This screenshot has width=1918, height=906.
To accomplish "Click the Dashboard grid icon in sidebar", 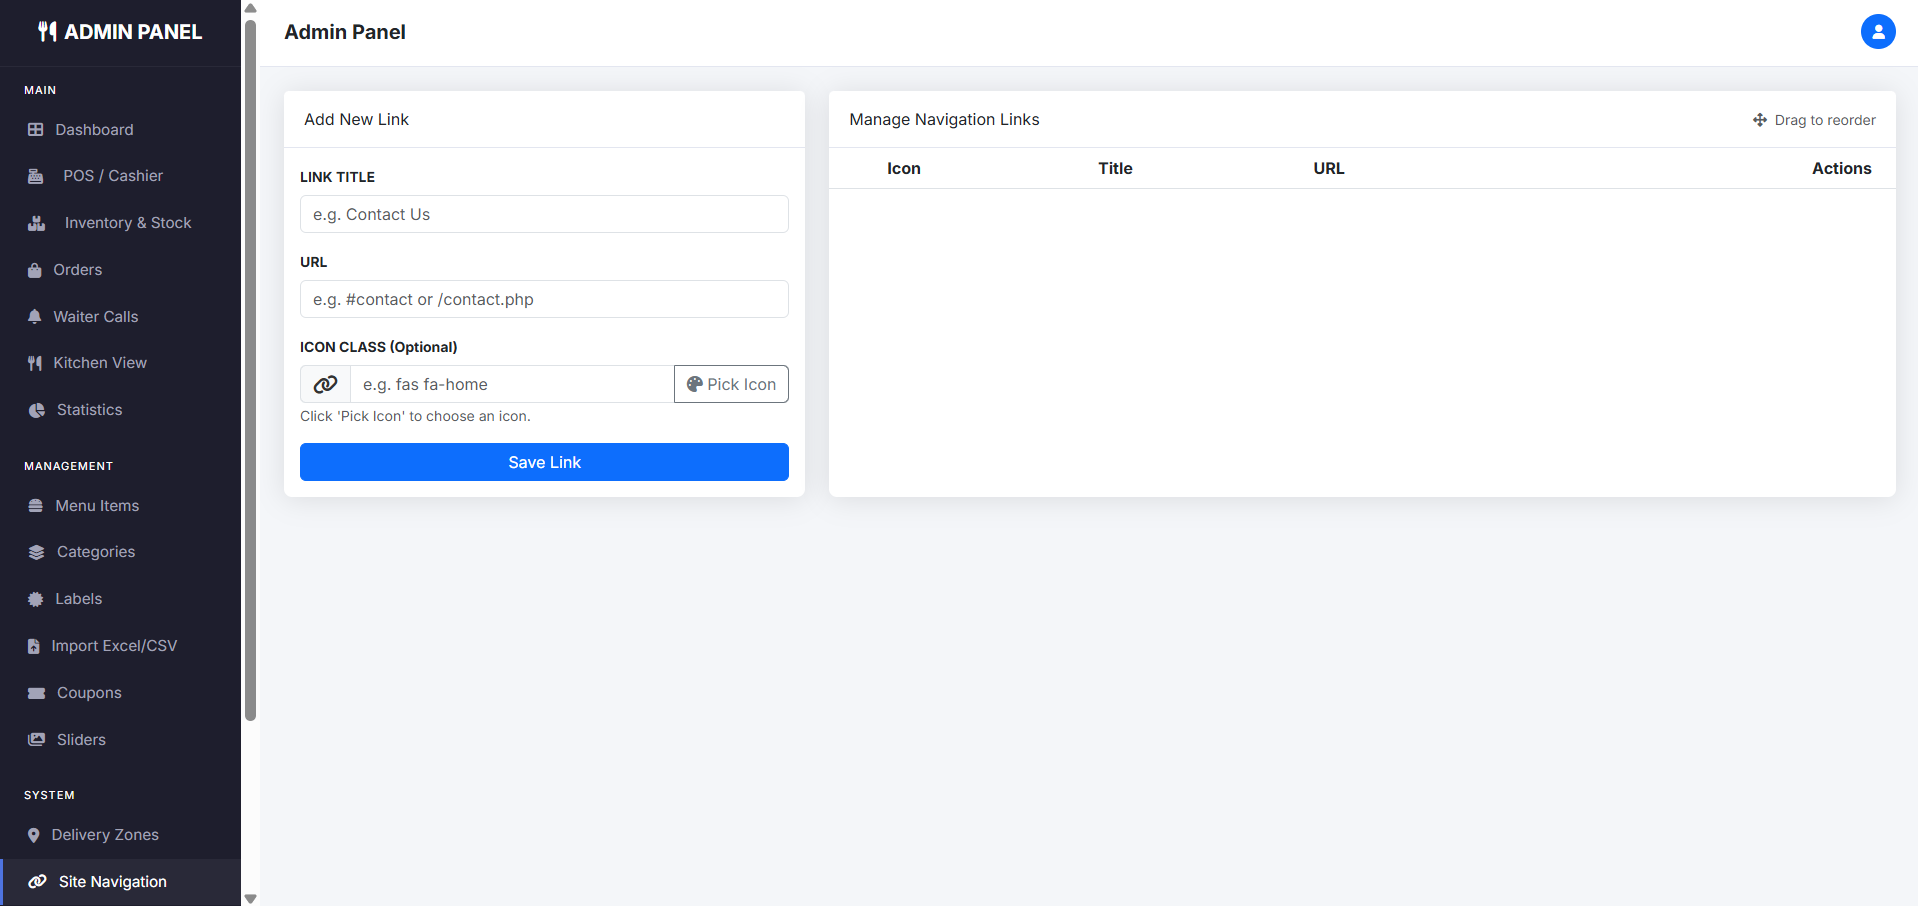I will [36, 130].
